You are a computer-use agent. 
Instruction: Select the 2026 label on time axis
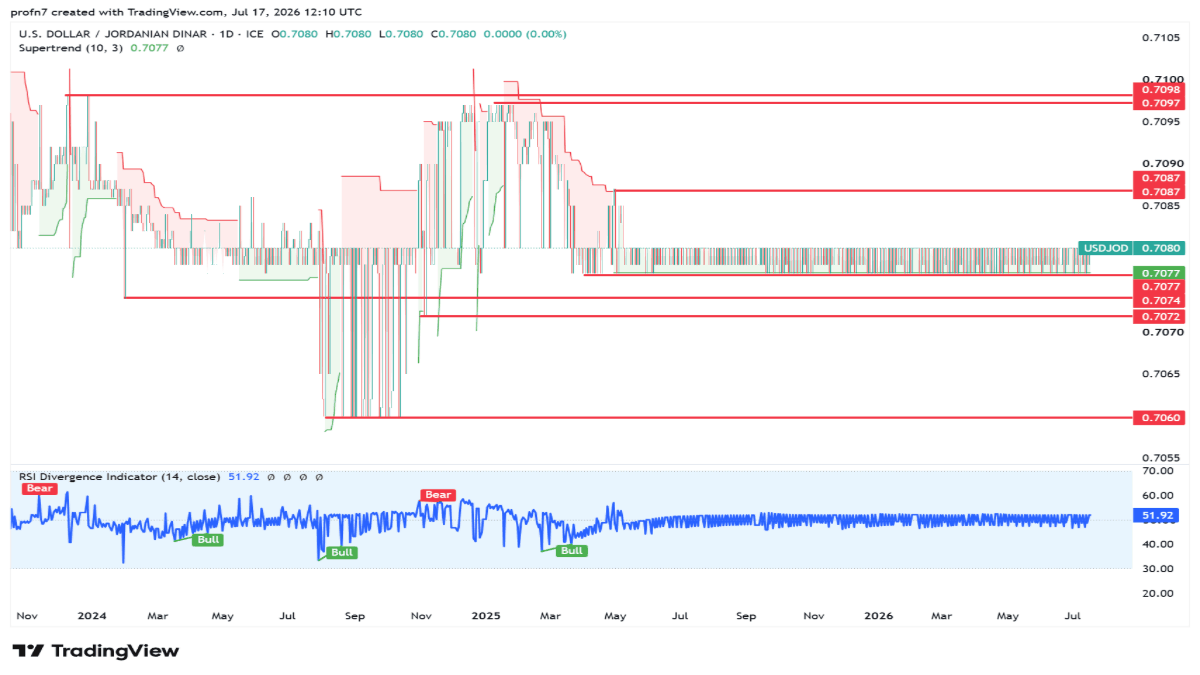[x=878, y=617]
